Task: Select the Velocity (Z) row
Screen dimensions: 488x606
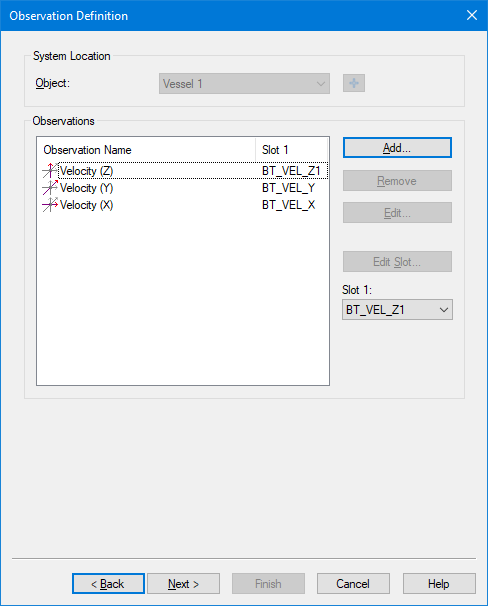Action: [185, 170]
